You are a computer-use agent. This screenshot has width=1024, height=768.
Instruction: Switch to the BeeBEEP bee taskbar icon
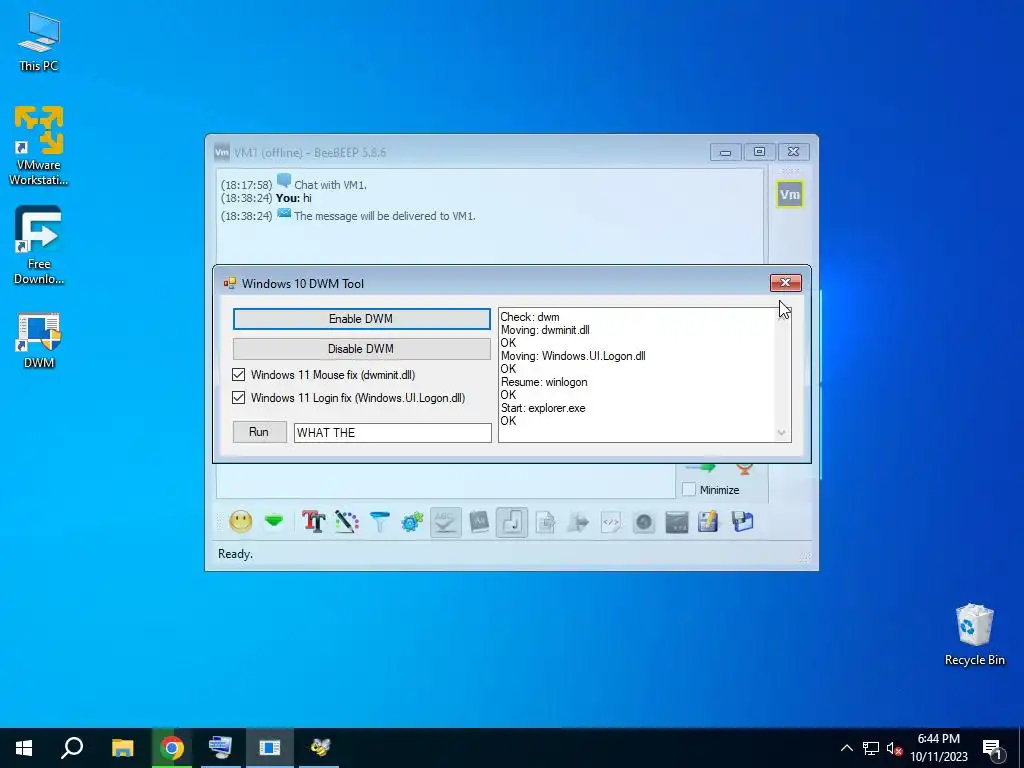(319, 748)
